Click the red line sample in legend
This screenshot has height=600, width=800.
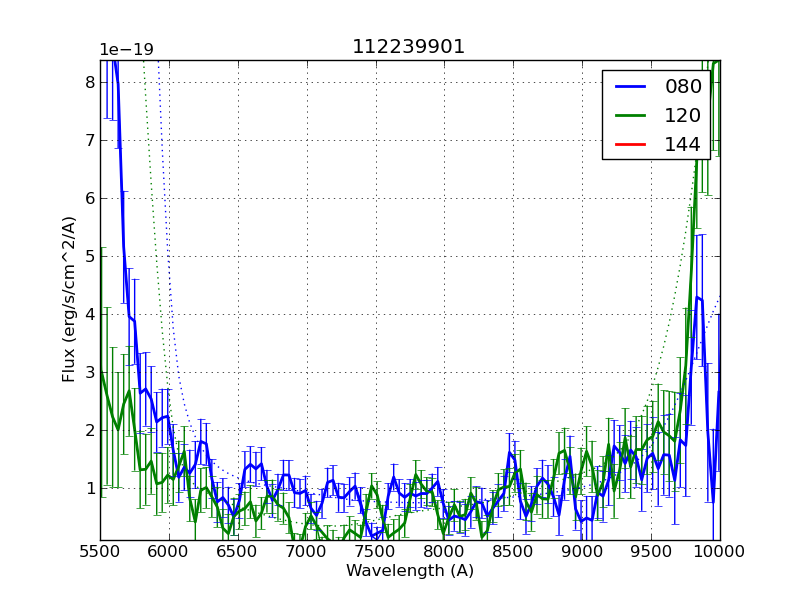tap(631, 145)
